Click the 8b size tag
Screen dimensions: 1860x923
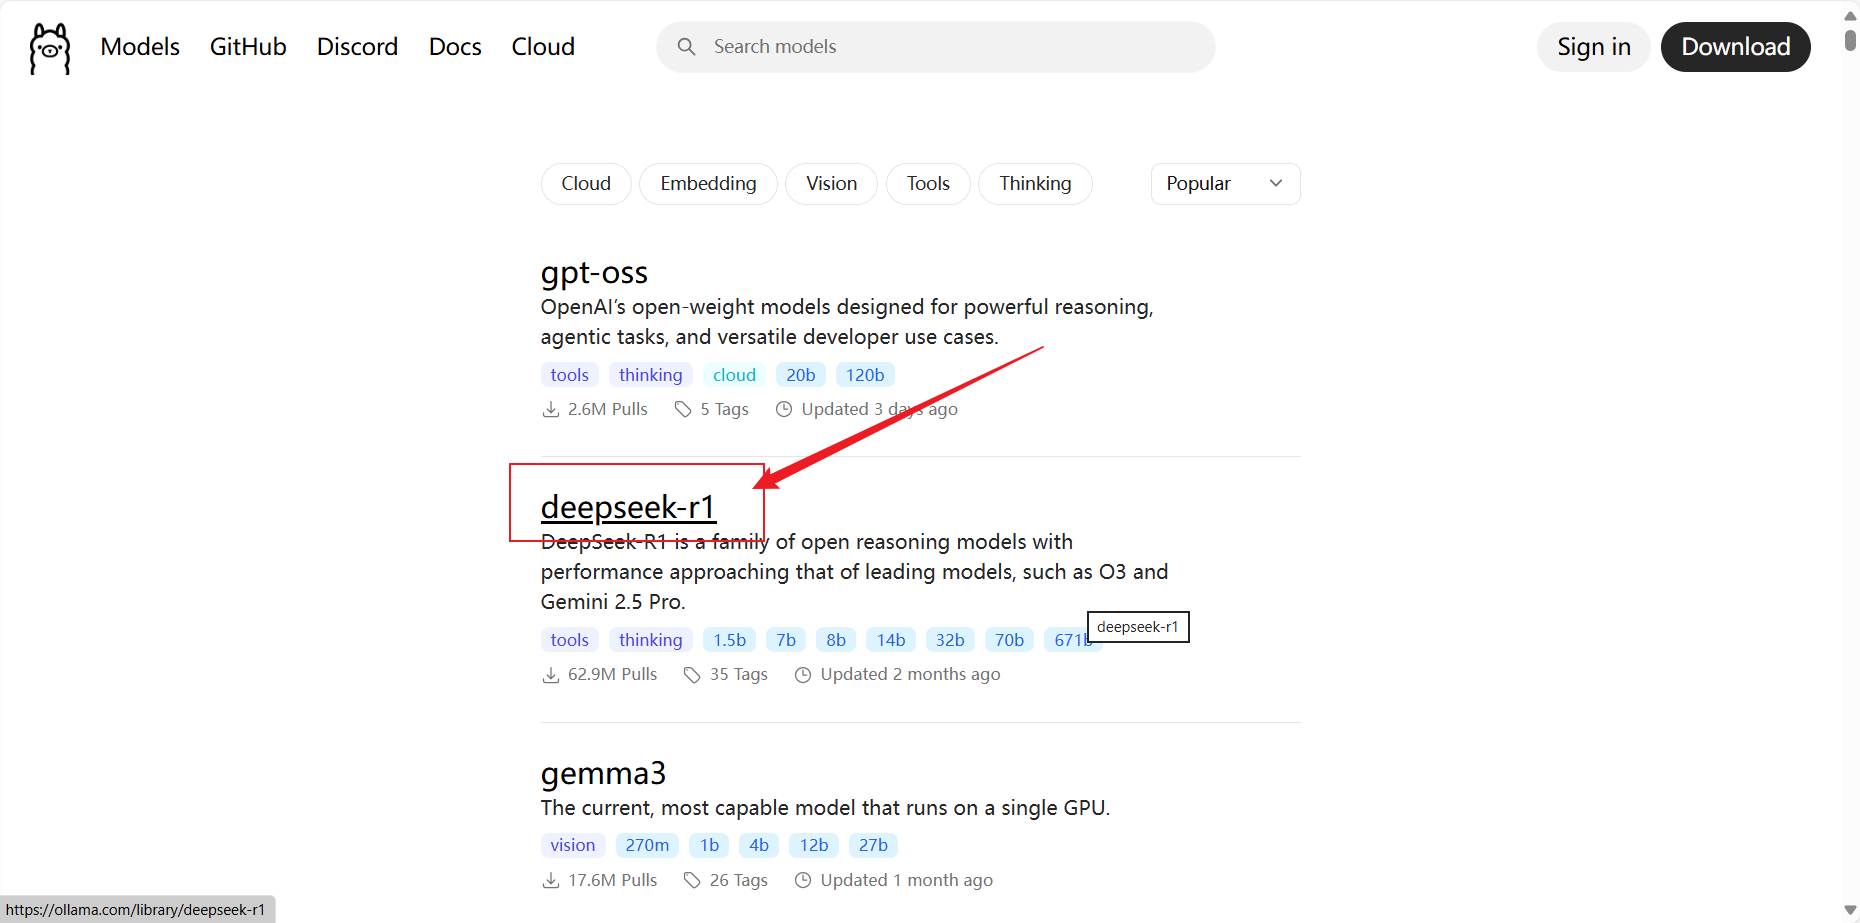click(x=836, y=640)
